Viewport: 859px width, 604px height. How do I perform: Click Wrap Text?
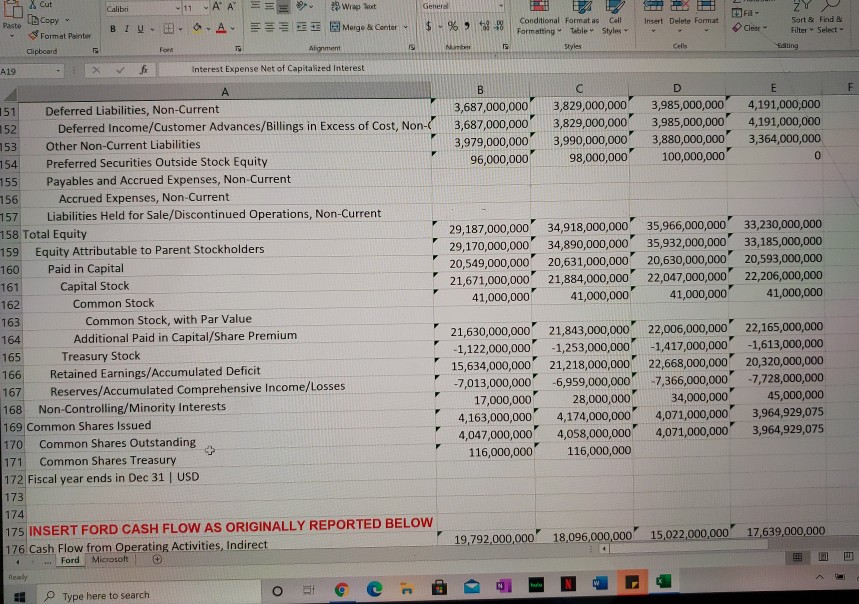(354, 7)
